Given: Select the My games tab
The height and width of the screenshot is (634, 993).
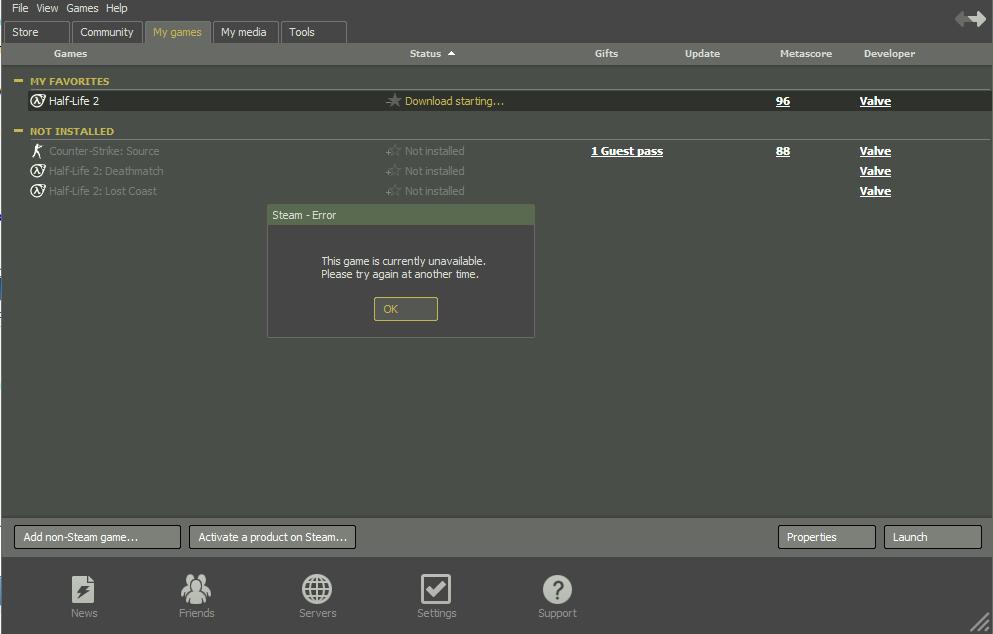Looking at the screenshot, I should coord(177,32).
